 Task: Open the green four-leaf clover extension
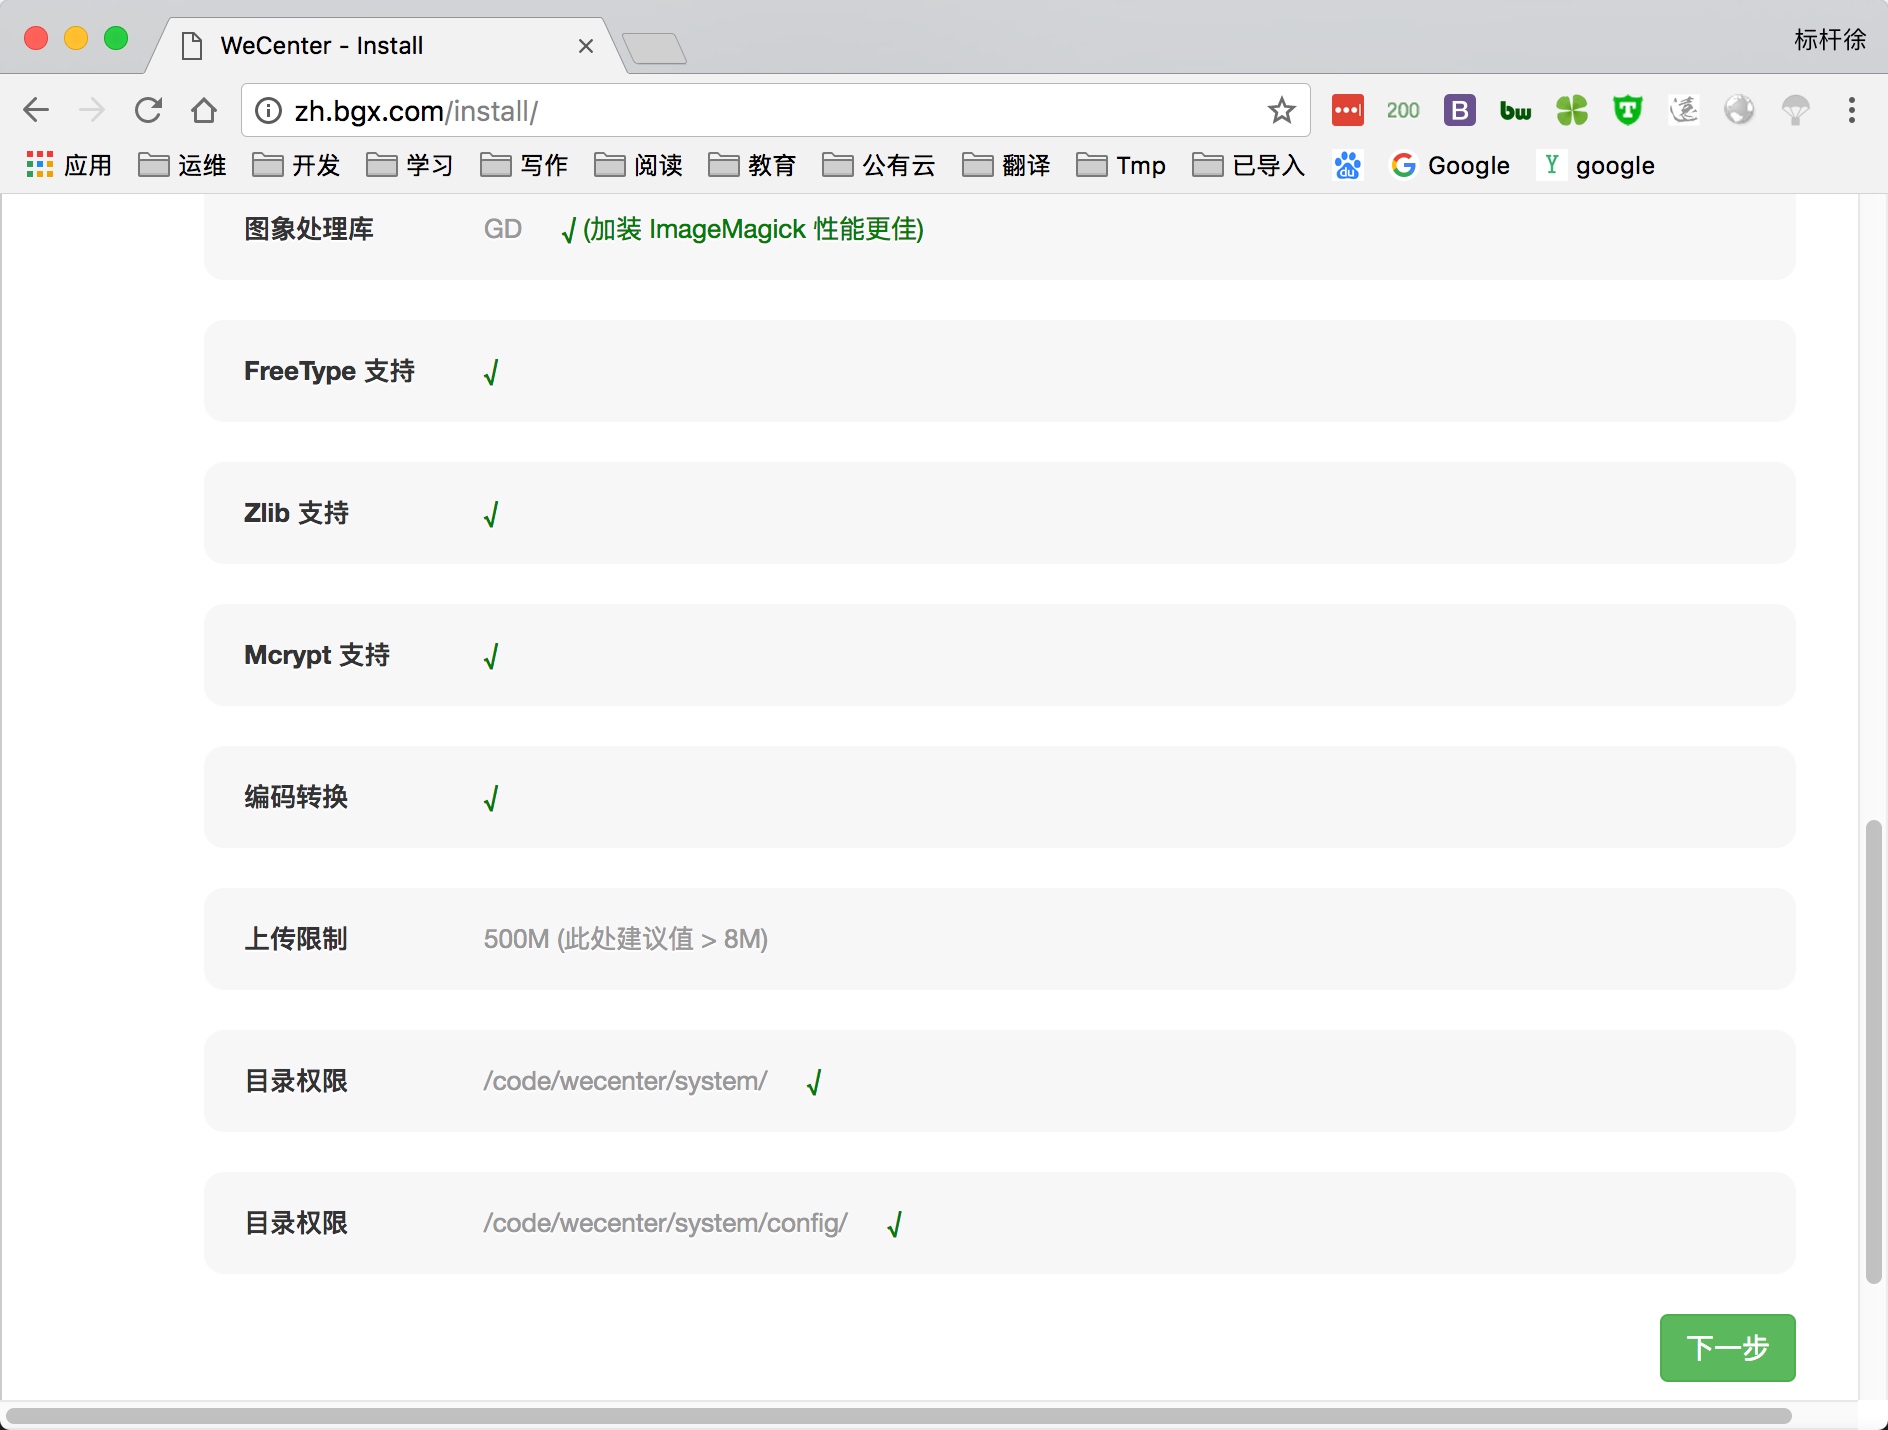click(x=1572, y=110)
